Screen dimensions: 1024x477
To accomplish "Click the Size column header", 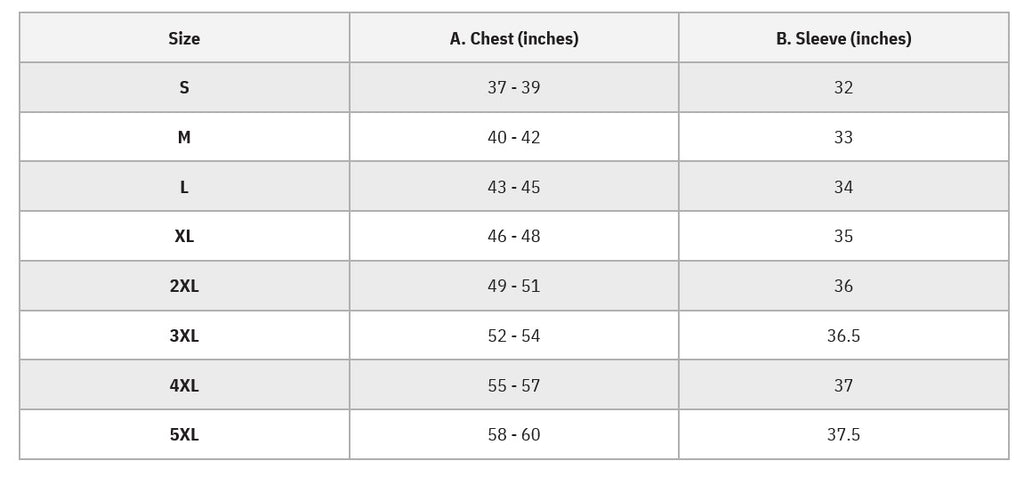I will point(184,39).
